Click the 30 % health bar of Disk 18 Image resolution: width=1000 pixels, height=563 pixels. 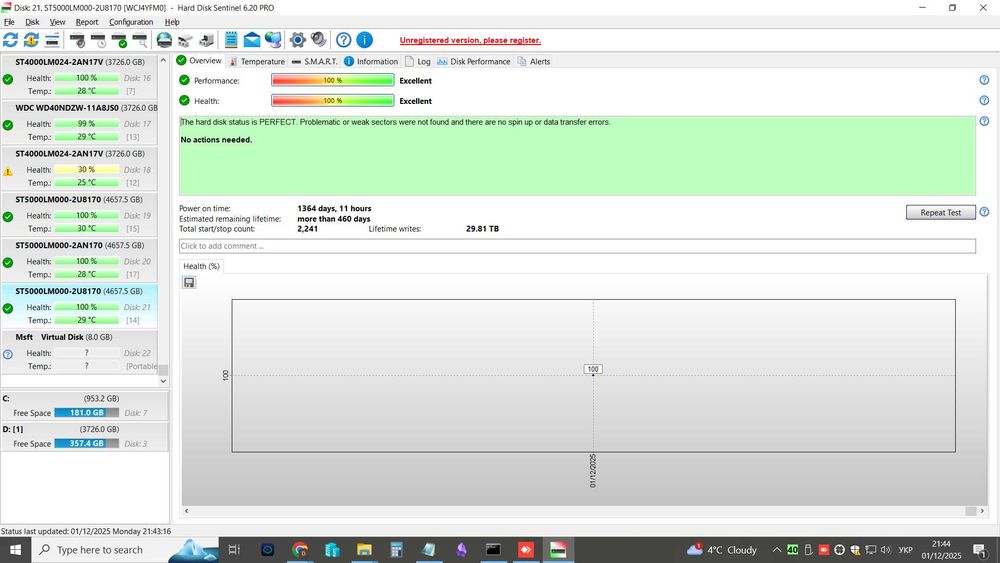[87, 170]
